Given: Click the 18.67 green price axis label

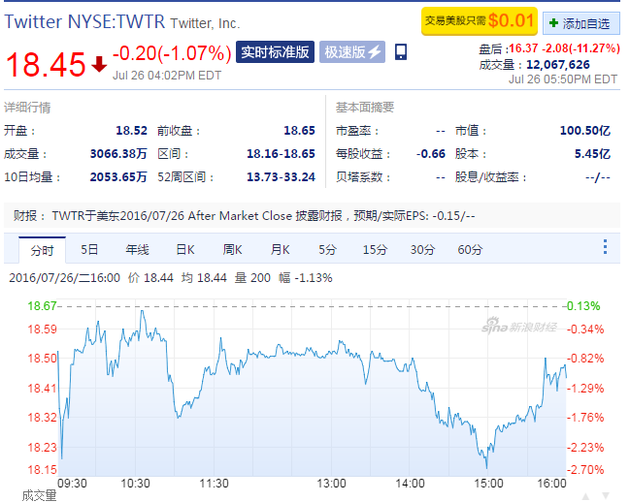Looking at the screenshot, I should click(42, 306).
